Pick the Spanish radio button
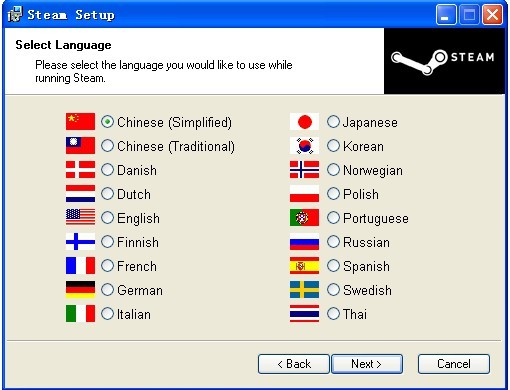The image size is (510, 390). [333, 266]
